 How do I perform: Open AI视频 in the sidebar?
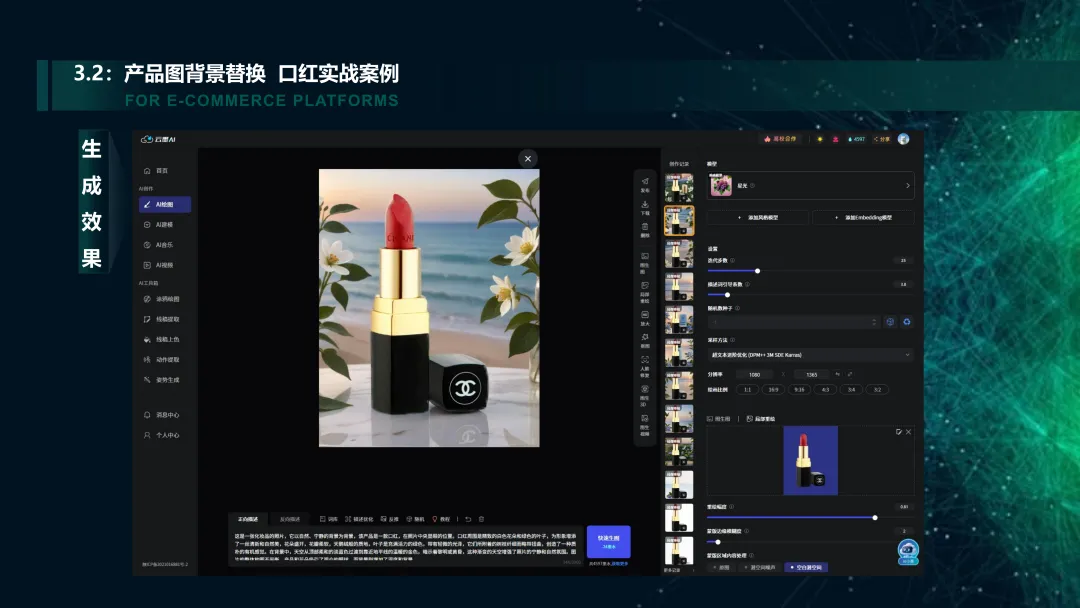158,265
